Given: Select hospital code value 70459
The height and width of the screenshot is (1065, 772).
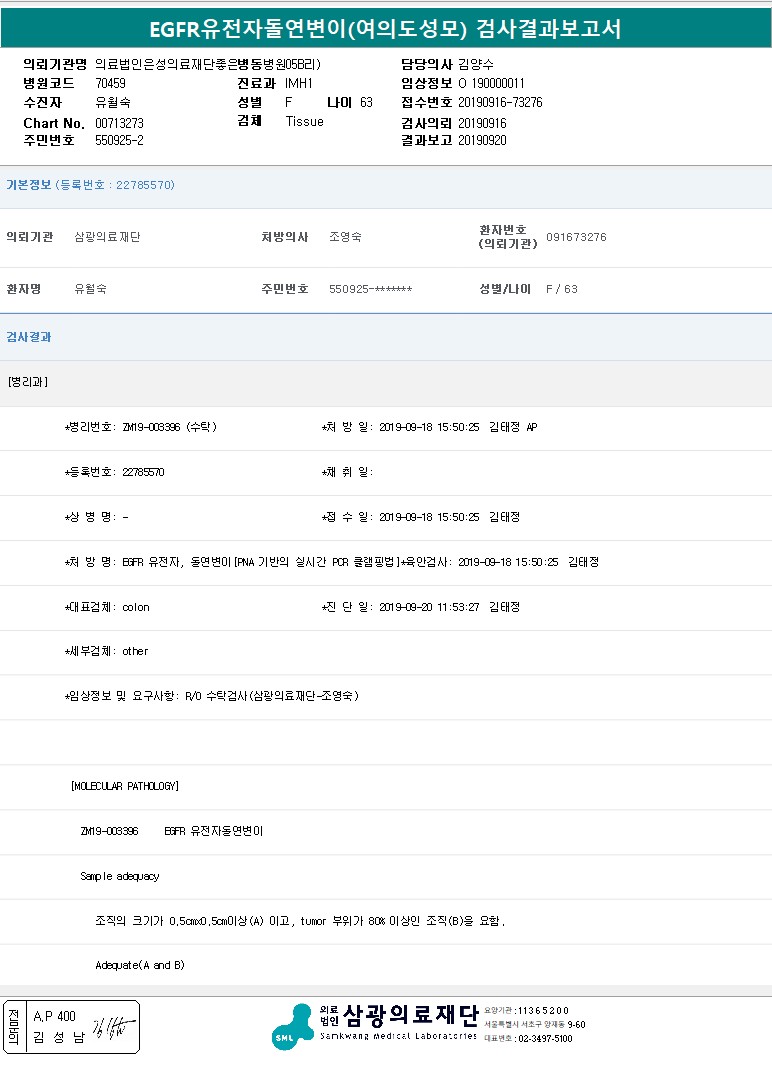Looking at the screenshot, I should [x=110, y=84].
